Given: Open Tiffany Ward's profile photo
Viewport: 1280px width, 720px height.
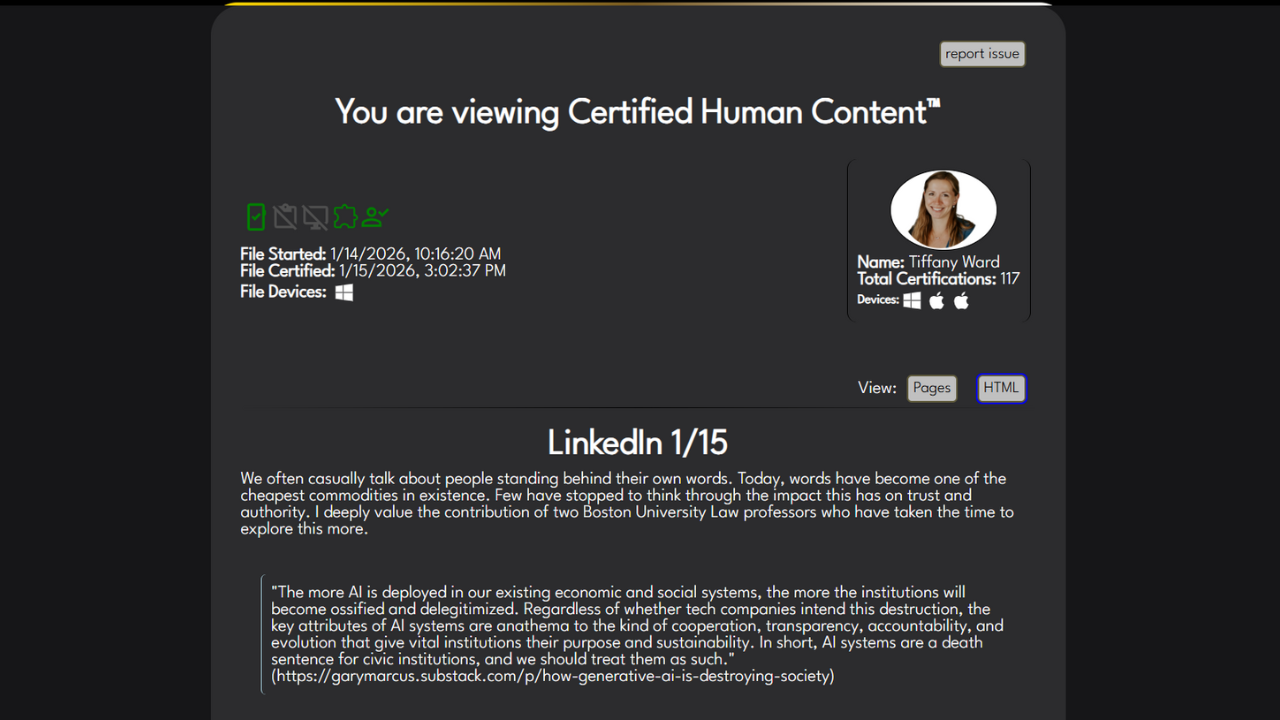Looking at the screenshot, I should [x=943, y=209].
